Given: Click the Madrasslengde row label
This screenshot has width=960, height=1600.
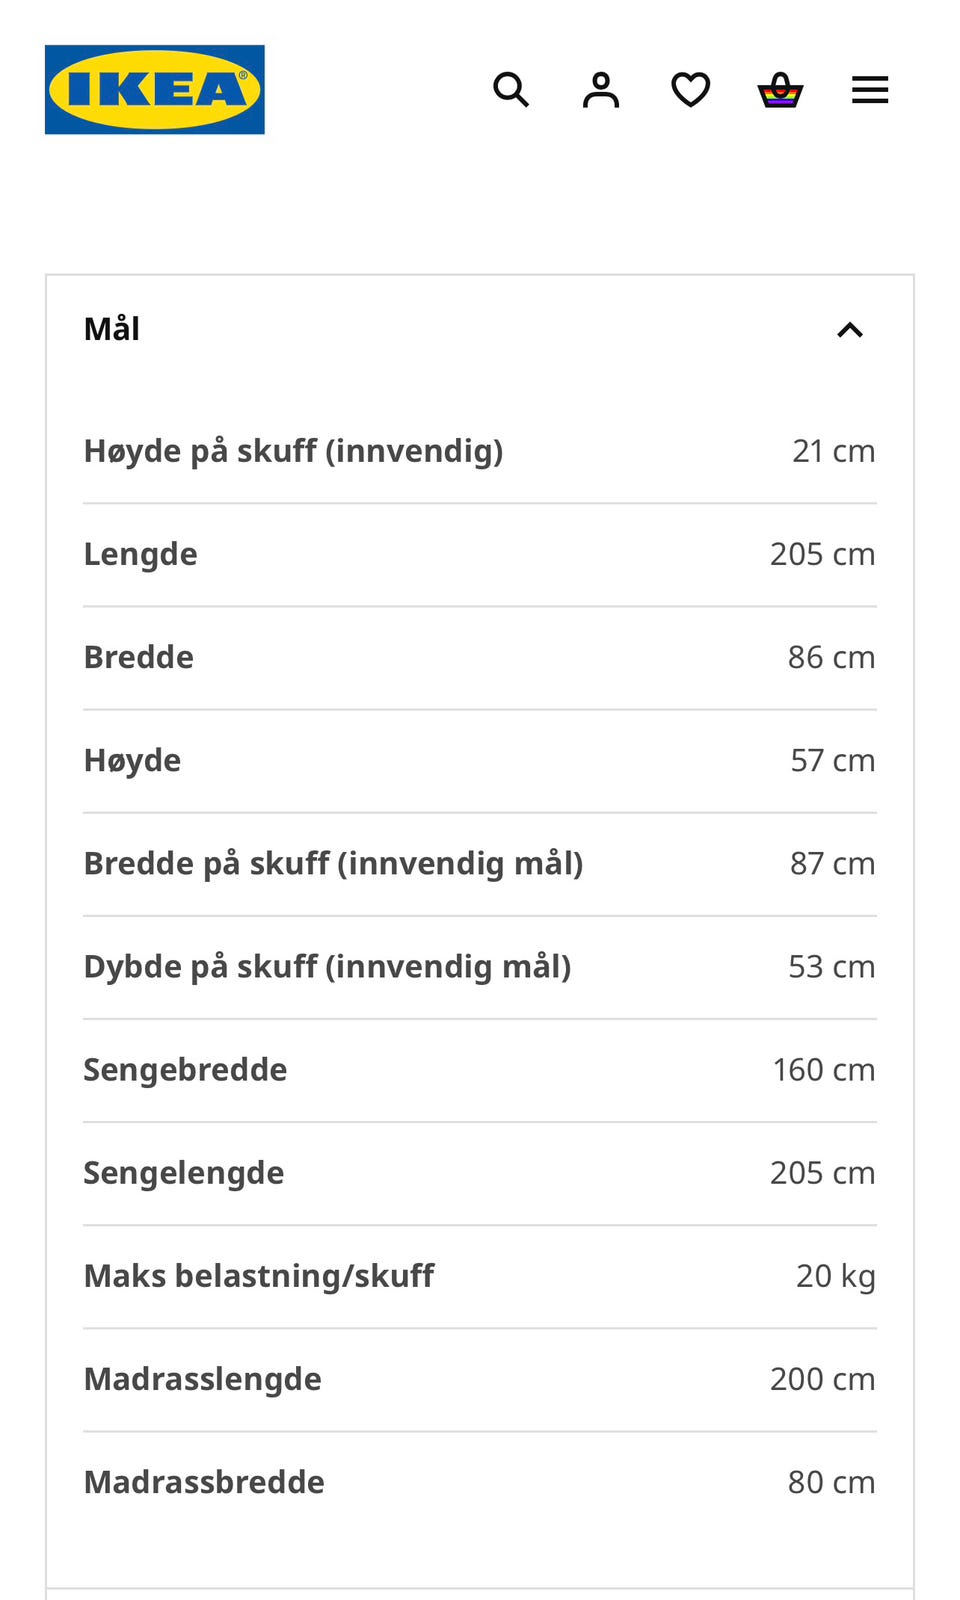Looking at the screenshot, I should 203,1378.
